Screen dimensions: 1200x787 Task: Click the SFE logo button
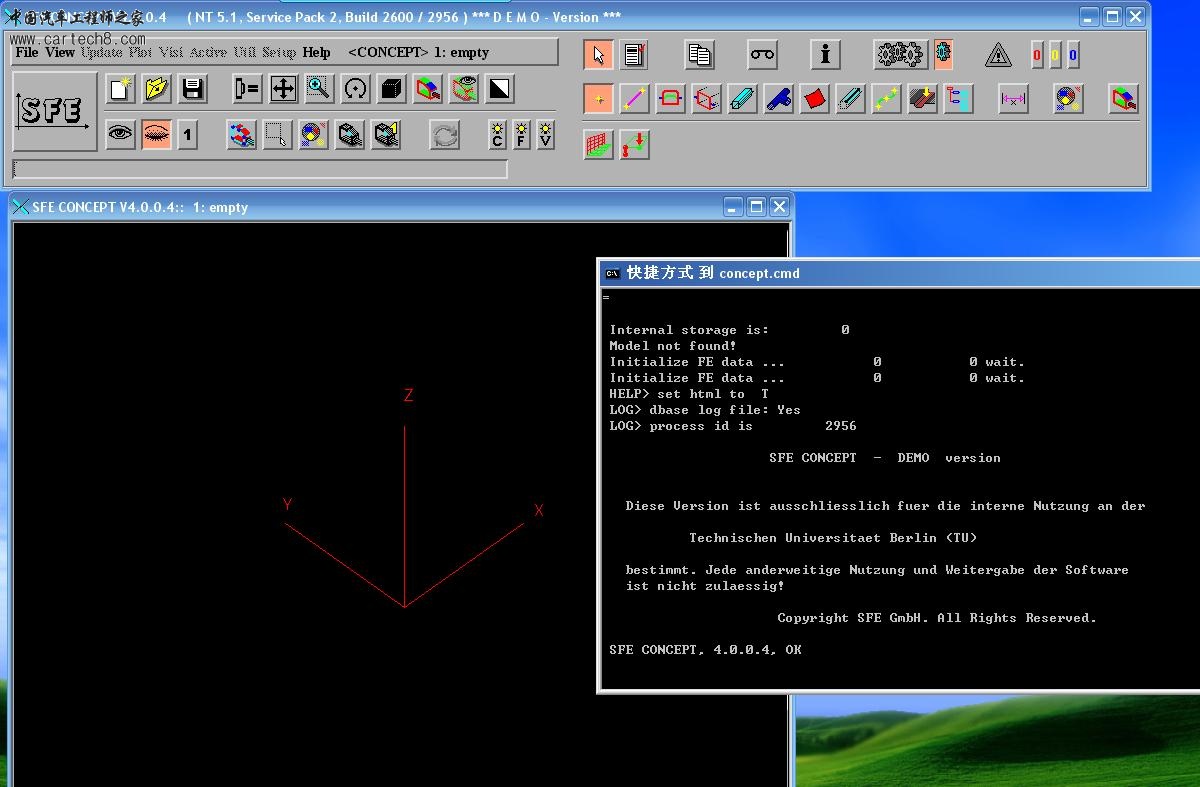coord(54,110)
